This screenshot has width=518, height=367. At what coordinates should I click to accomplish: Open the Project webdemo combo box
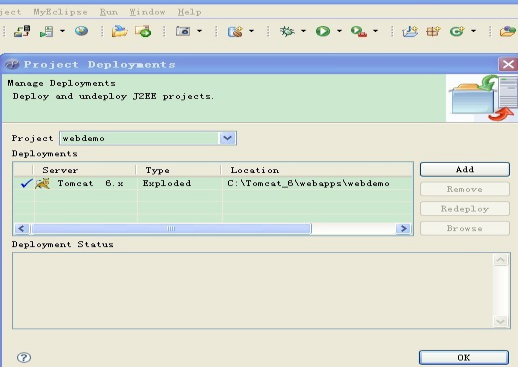click(x=148, y=138)
